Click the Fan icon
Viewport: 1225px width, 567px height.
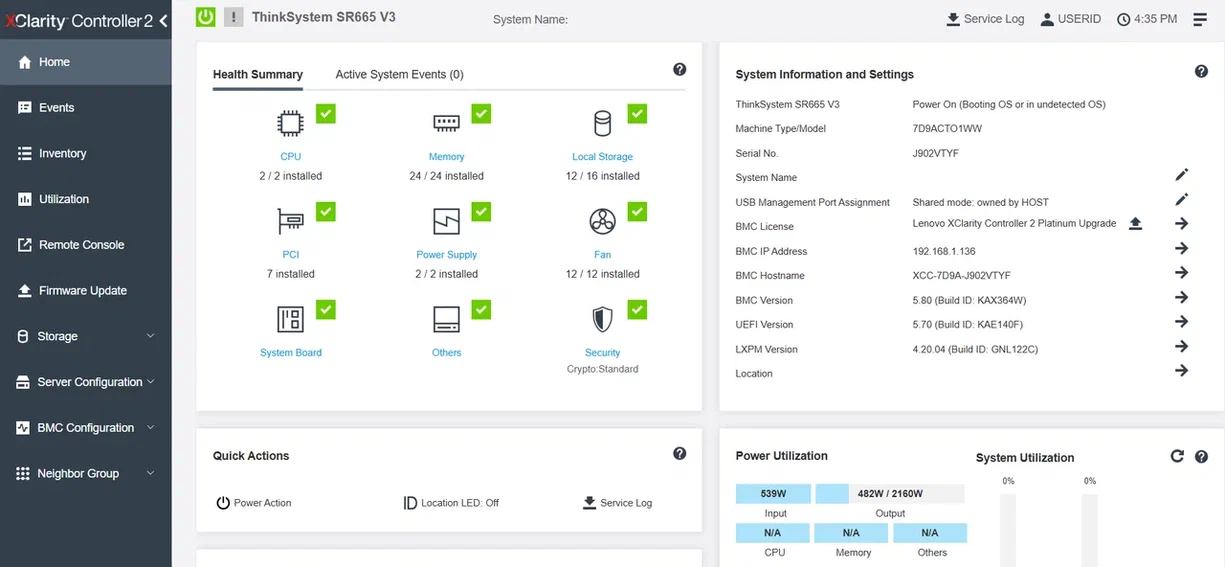pos(602,221)
